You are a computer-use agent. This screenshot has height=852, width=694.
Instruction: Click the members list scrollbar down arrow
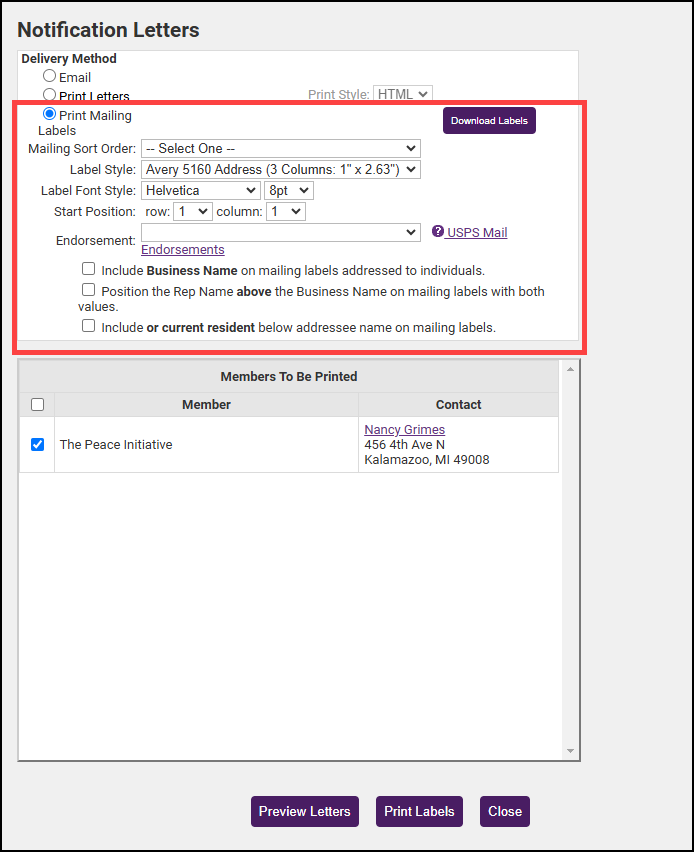pyautogui.click(x=570, y=751)
